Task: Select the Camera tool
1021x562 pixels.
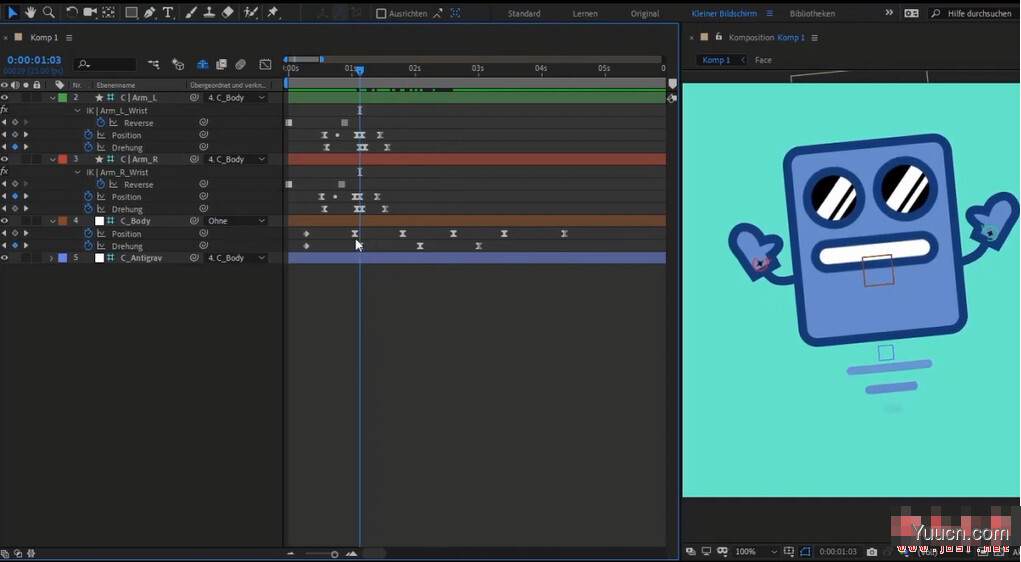Action: click(90, 12)
